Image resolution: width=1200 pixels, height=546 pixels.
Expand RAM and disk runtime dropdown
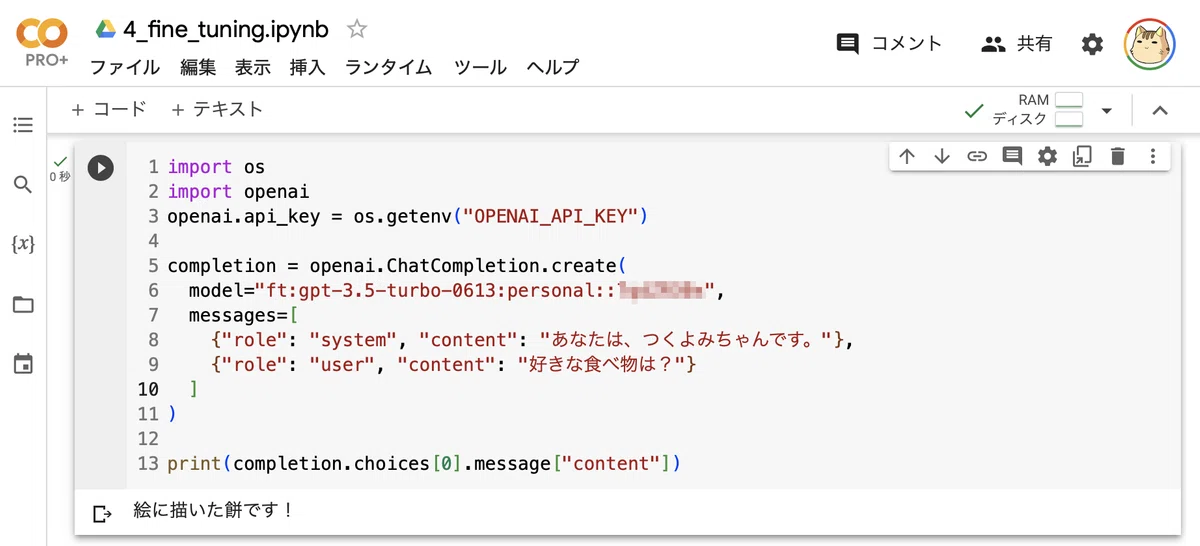[1107, 111]
